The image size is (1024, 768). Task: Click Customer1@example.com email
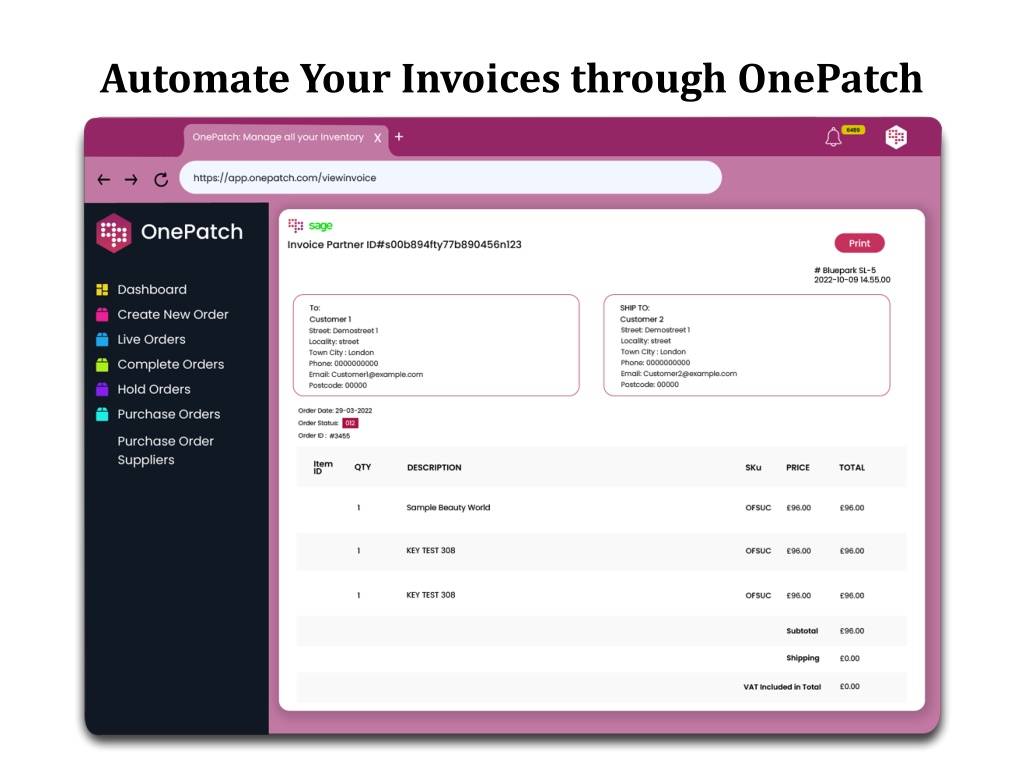[377, 374]
